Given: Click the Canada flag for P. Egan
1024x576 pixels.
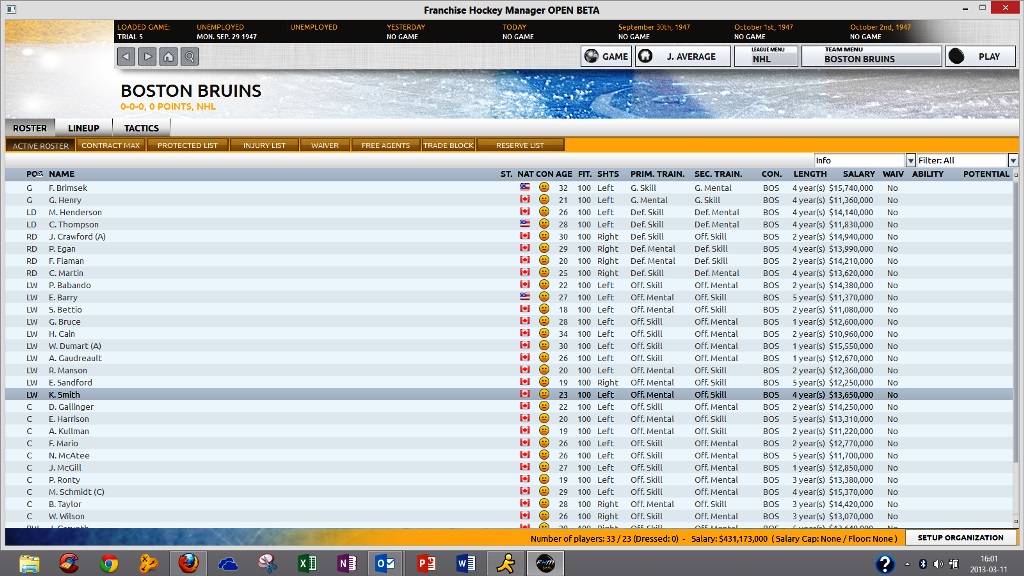Looking at the screenshot, I should [x=524, y=248].
